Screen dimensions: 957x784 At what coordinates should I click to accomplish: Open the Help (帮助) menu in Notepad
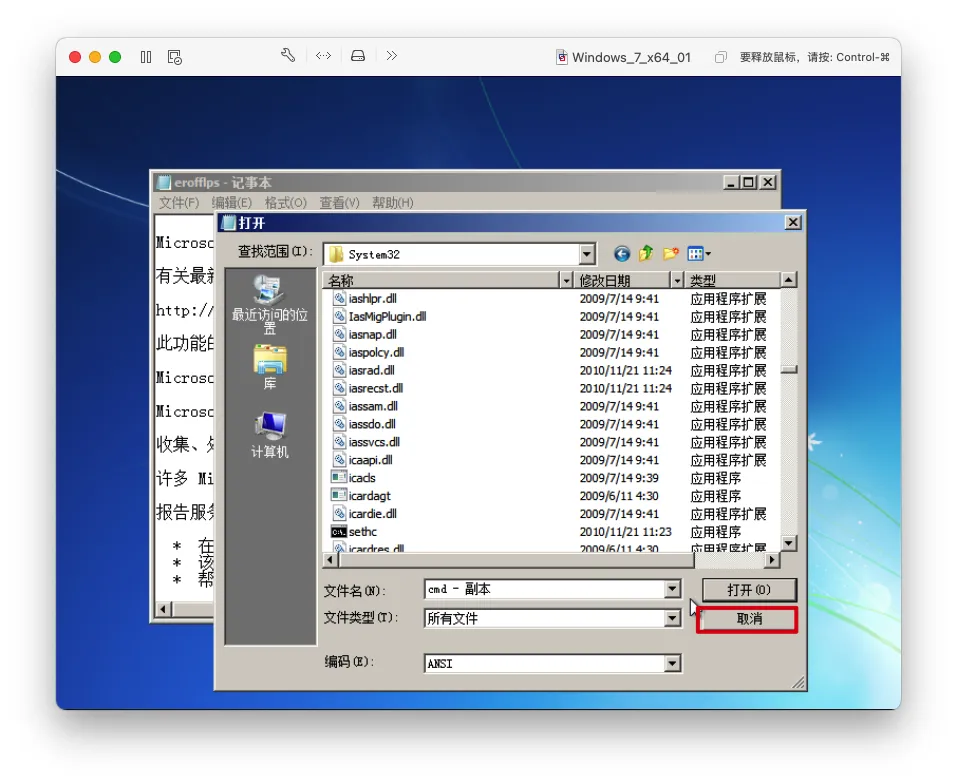(392, 203)
